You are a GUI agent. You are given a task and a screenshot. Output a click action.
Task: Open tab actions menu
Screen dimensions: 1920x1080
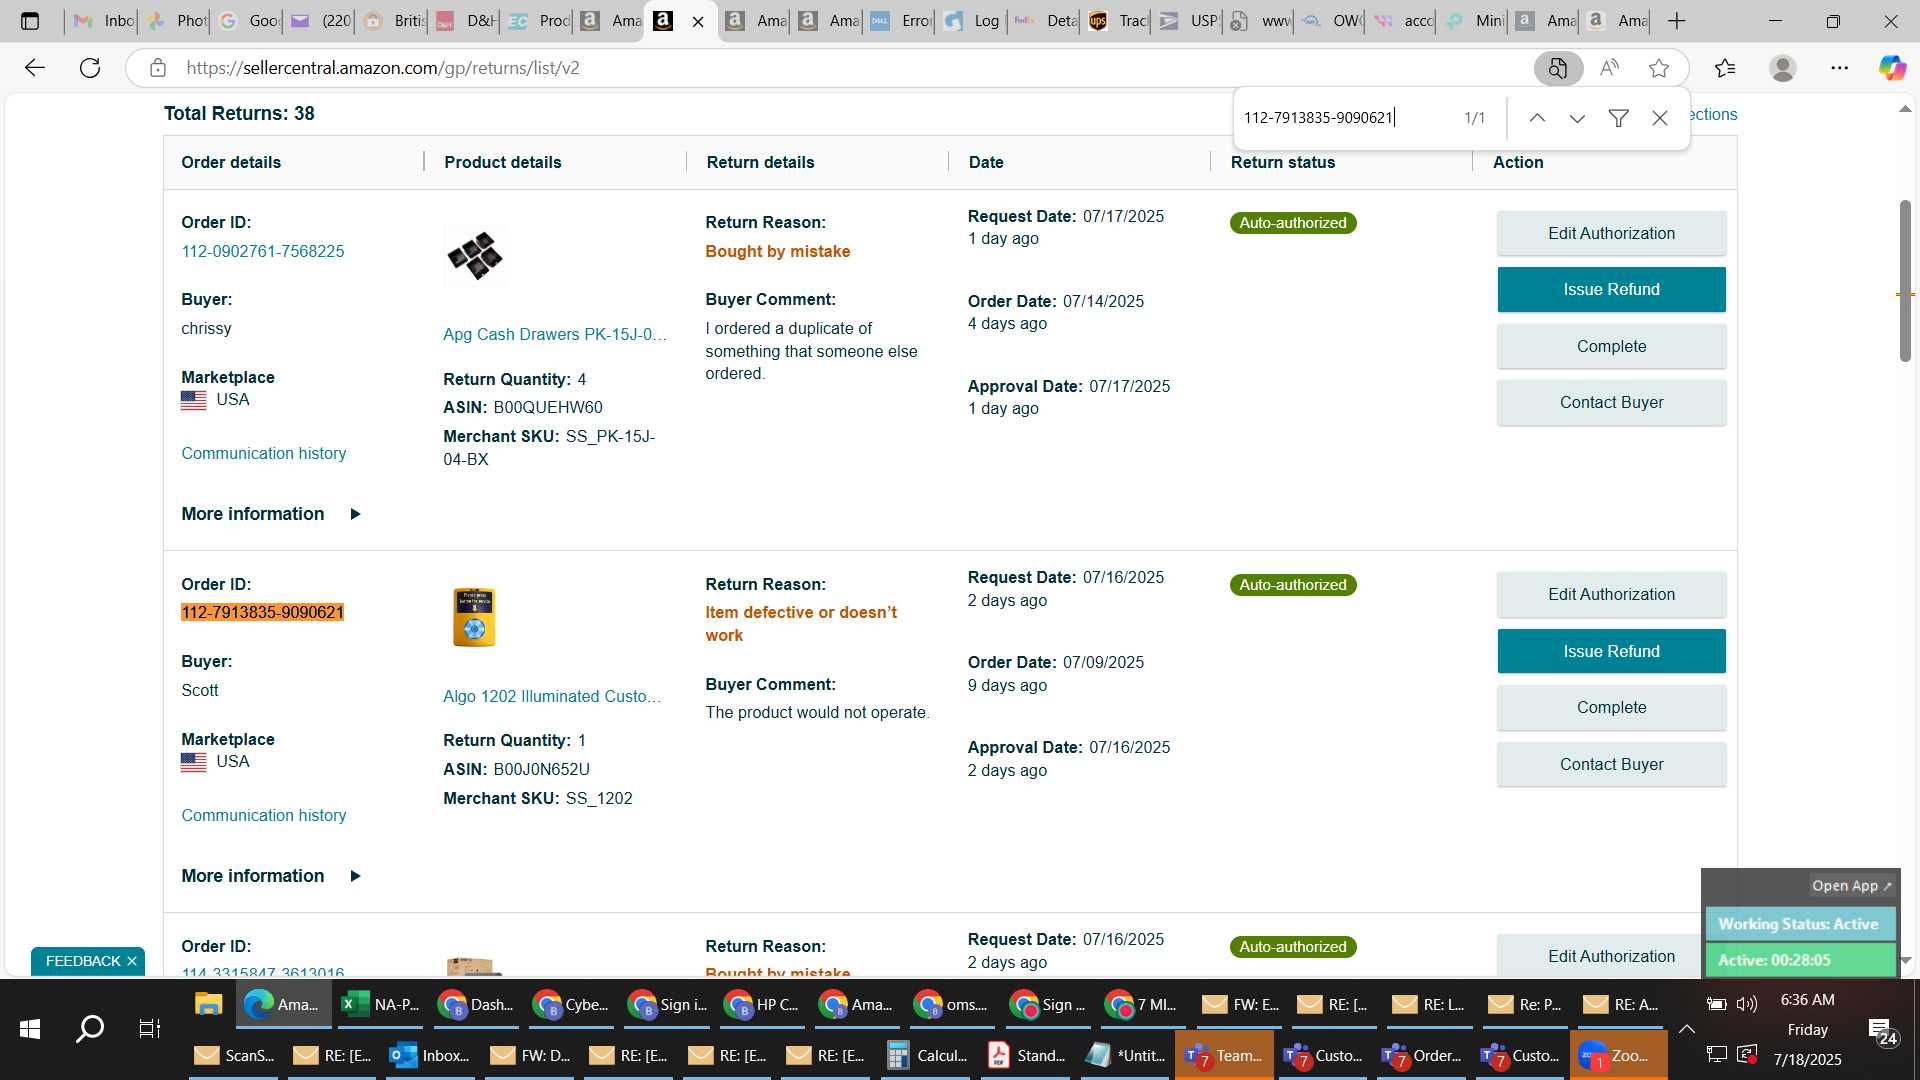[x=30, y=21]
